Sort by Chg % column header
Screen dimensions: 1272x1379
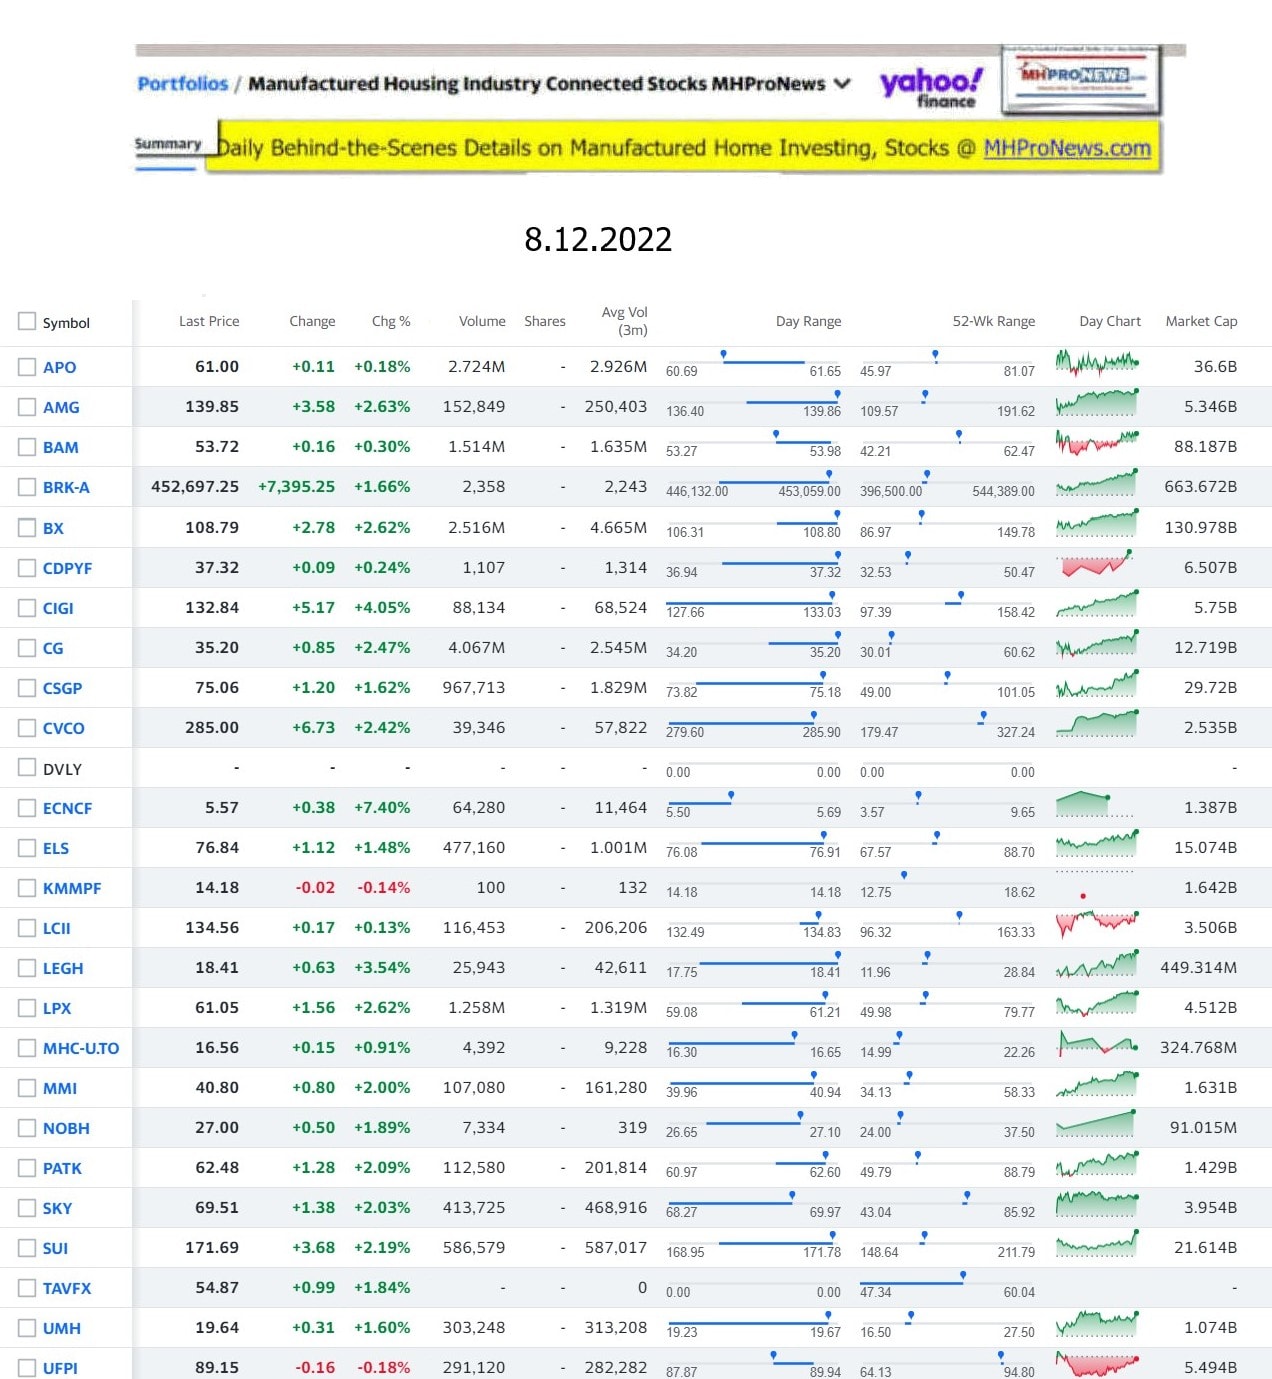tap(391, 321)
